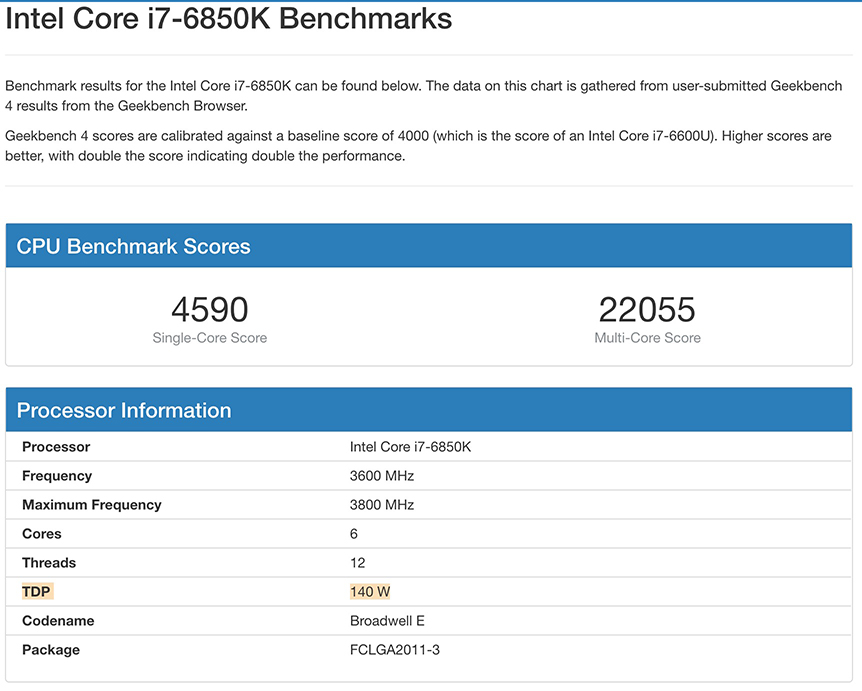Select the Processor row in the table
This screenshot has width=862, height=691.
[56, 446]
